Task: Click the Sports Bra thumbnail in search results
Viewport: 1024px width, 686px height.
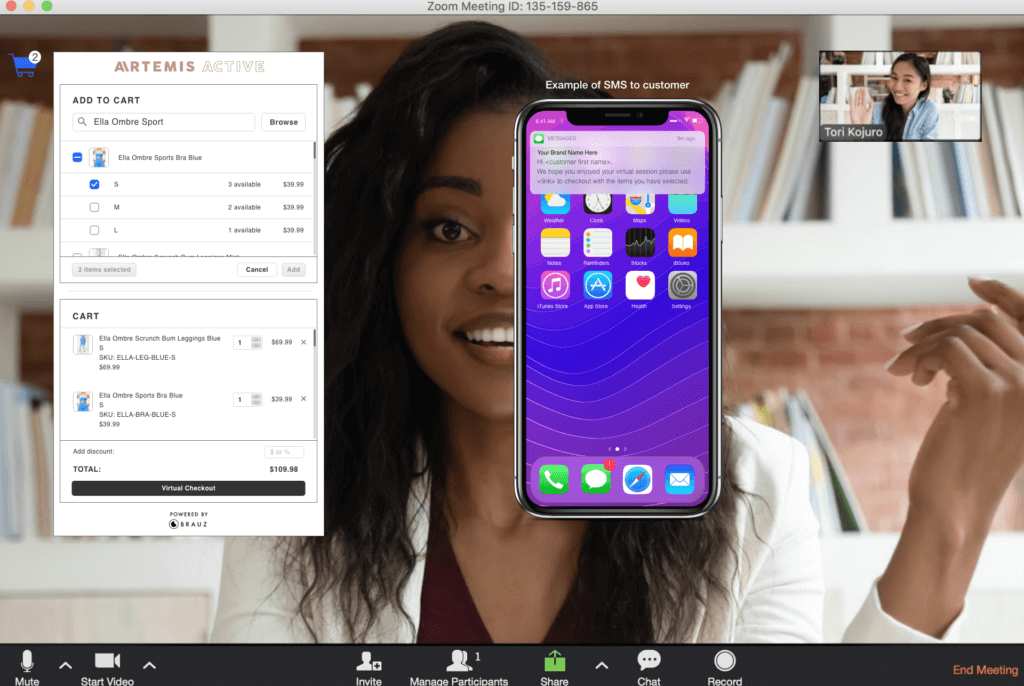Action: tap(99, 157)
